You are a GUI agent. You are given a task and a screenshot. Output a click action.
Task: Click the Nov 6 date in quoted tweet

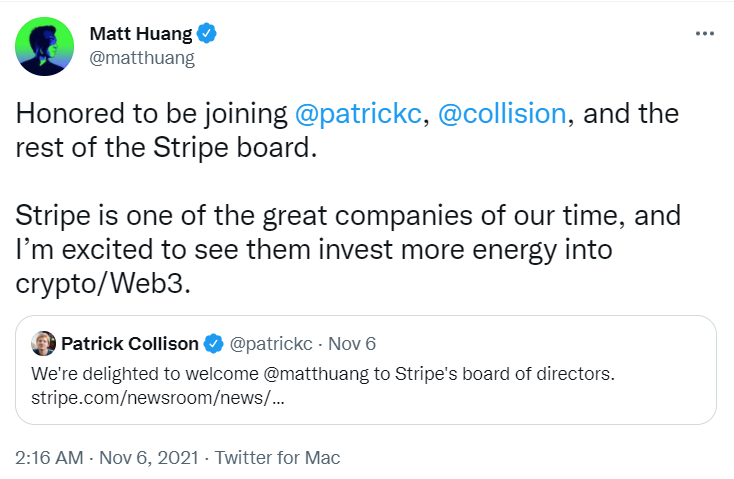pos(352,344)
